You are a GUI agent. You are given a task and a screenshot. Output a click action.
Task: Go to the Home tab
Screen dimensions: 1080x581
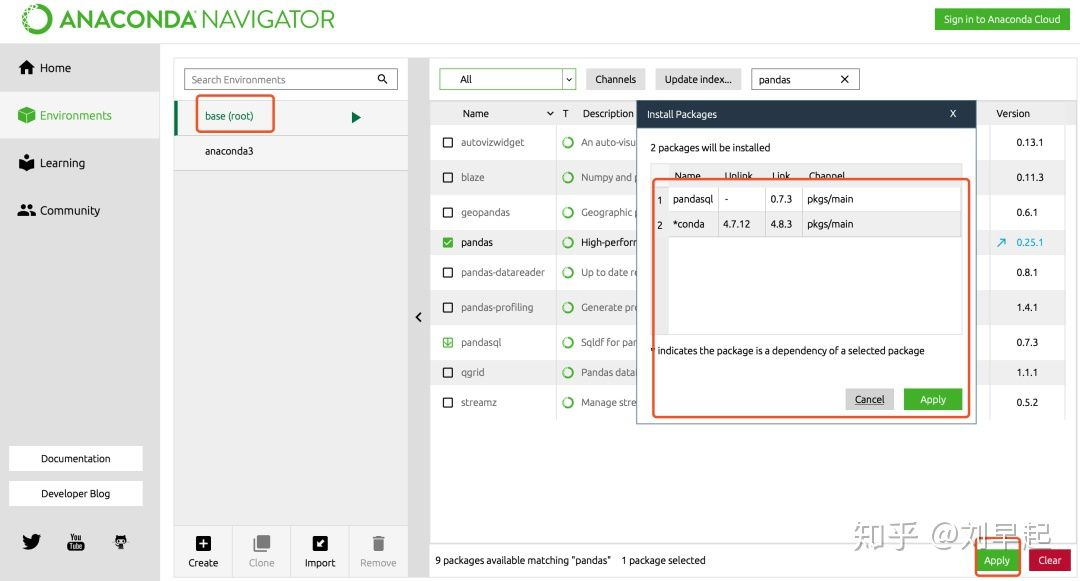[80, 68]
